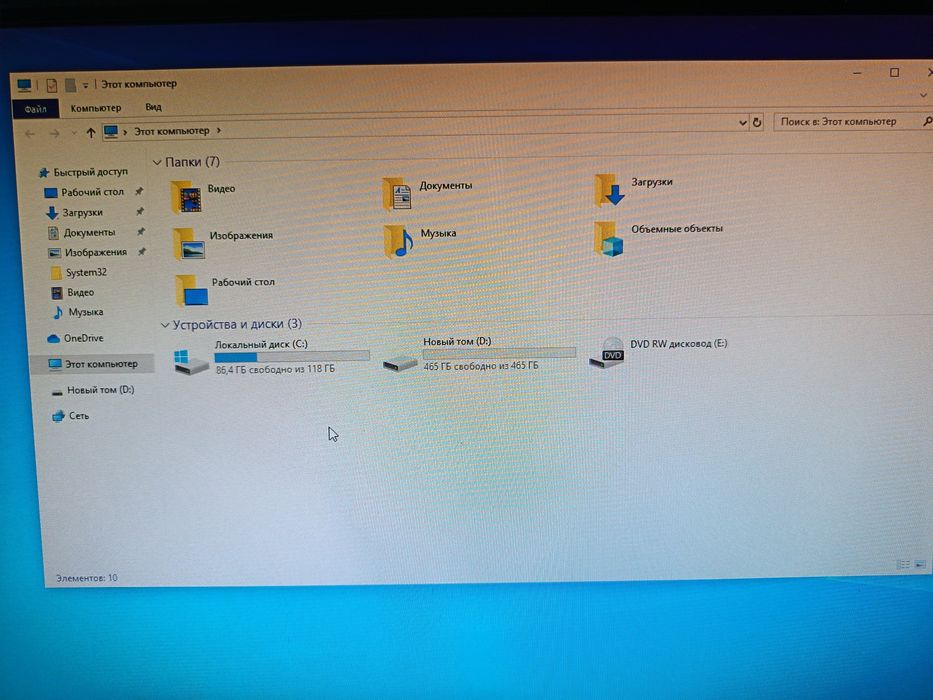Viewport: 933px width, 700px height.
Task: Open the Объемные объекты folder icon
Action: (x=609, y=238)
